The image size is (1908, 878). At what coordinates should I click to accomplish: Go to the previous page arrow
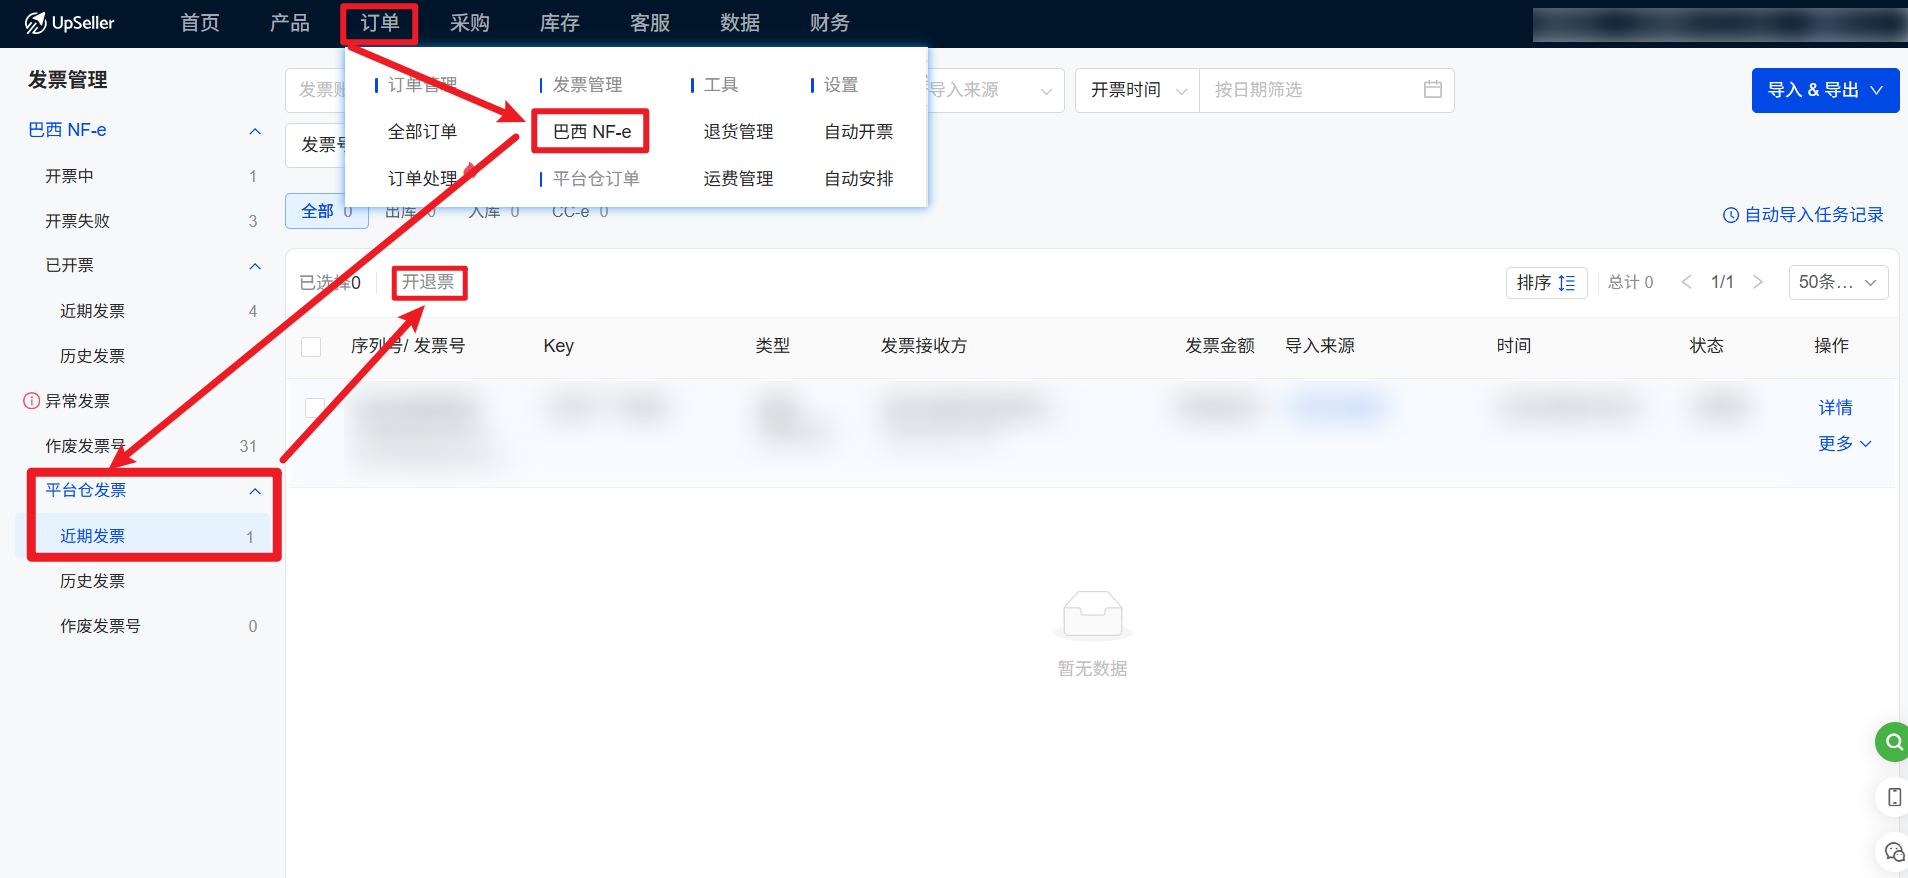click(1687, 282)
